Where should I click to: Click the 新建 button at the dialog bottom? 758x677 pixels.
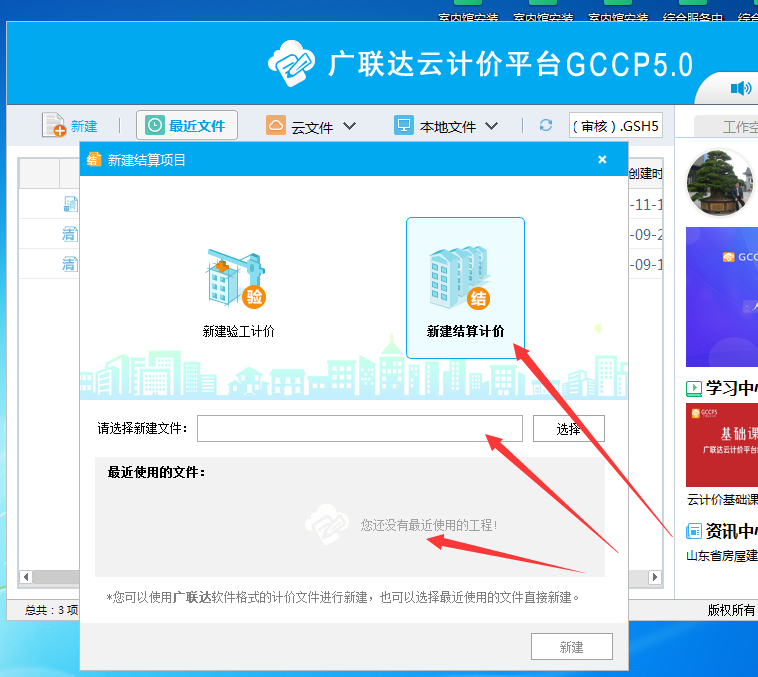pyautogui.click(x=571, y=647)
